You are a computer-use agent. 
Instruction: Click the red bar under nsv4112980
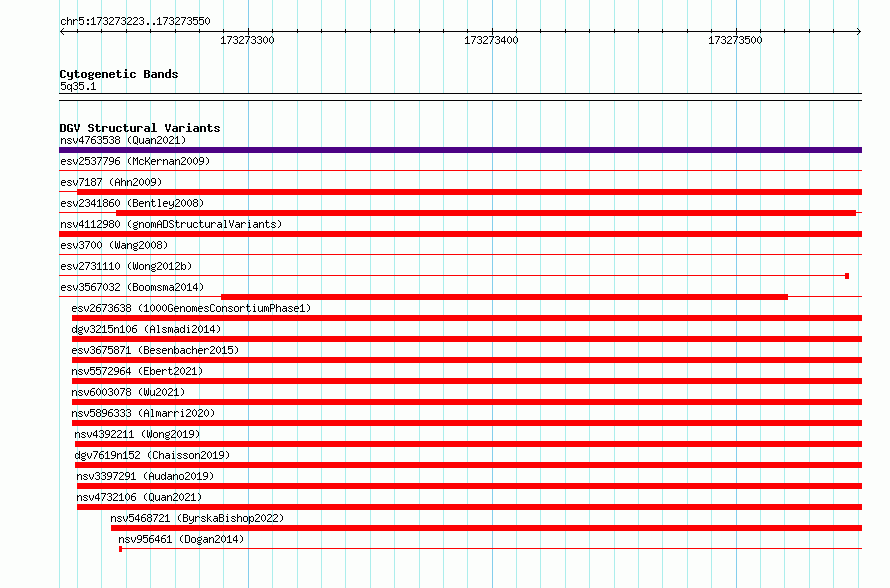(x=460, y=234)
